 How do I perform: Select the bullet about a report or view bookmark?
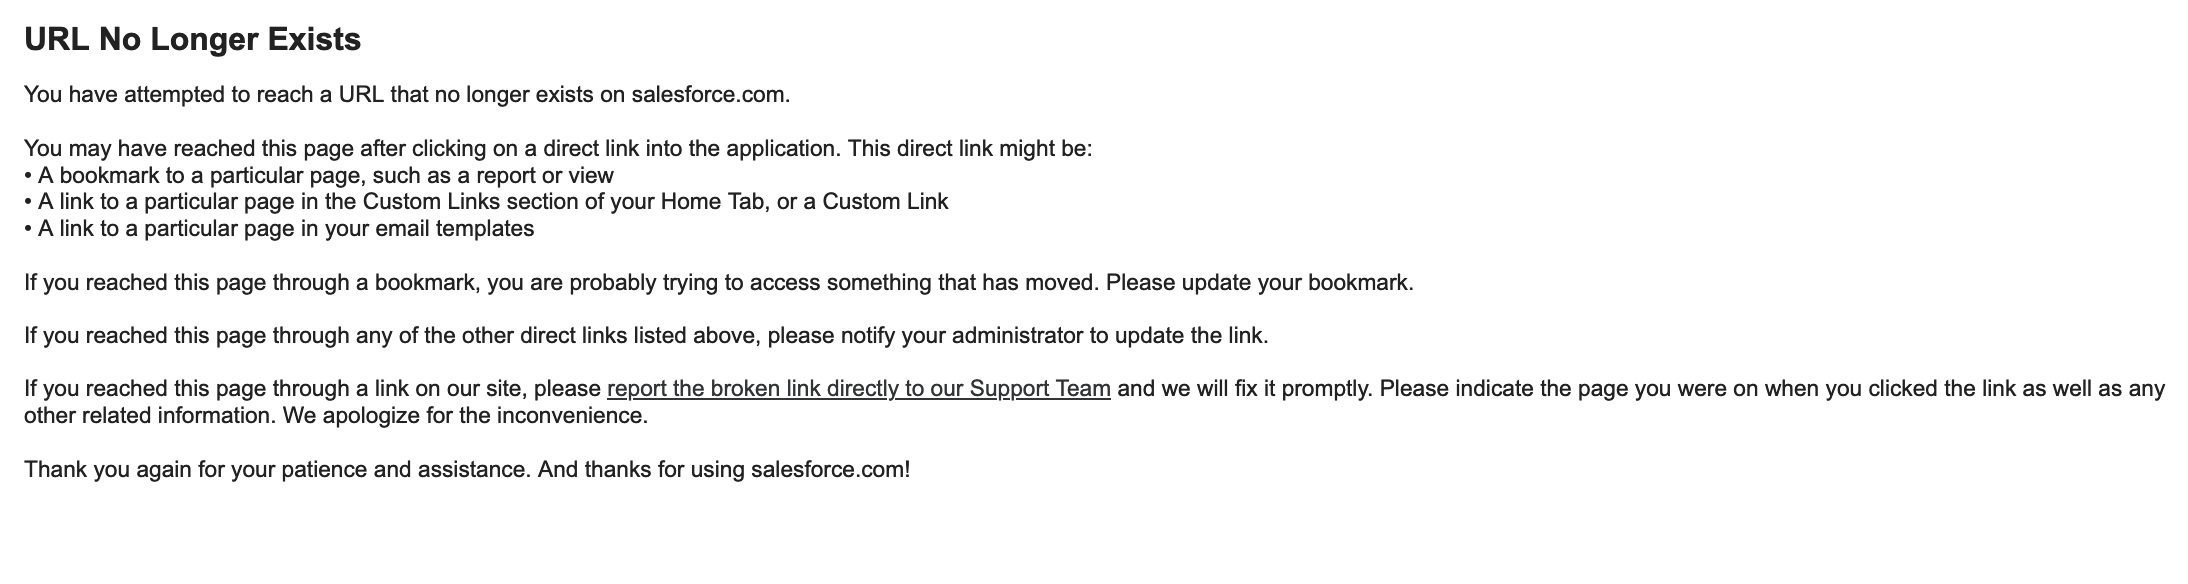point(325,176)
